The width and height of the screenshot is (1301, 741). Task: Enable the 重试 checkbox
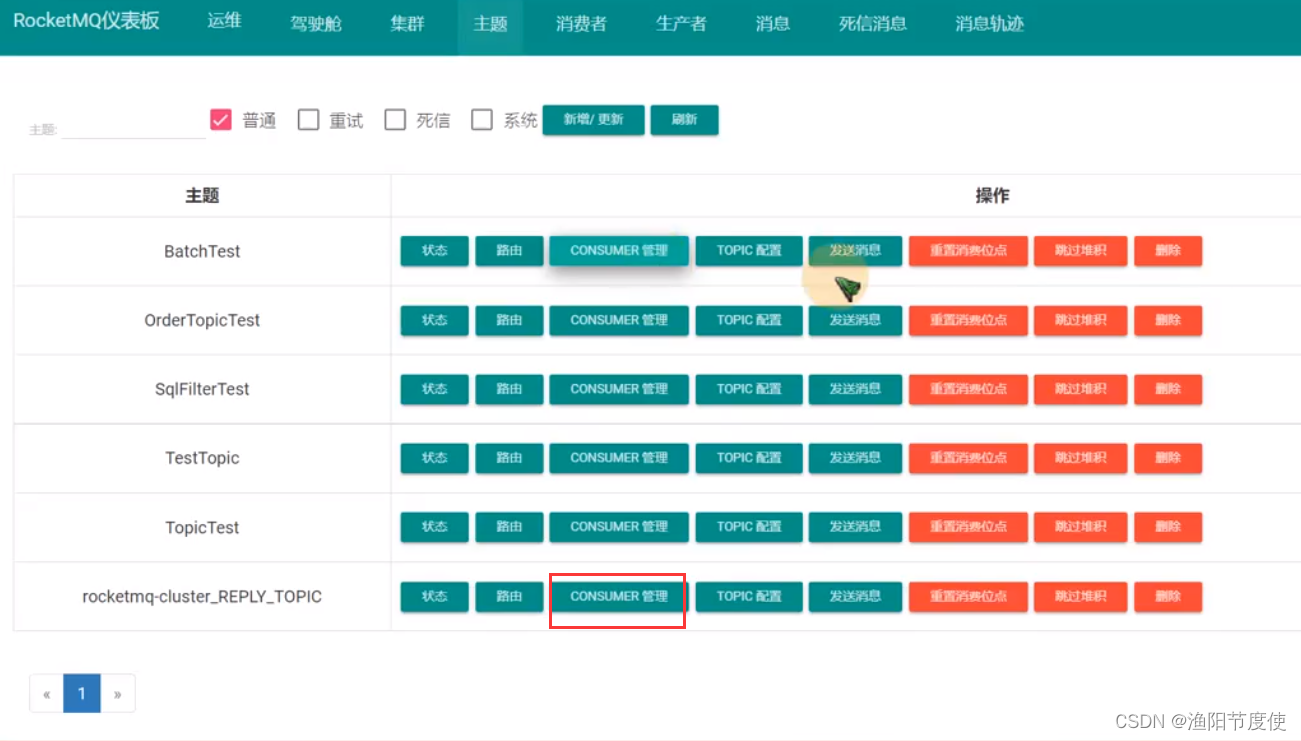(309, 120)
